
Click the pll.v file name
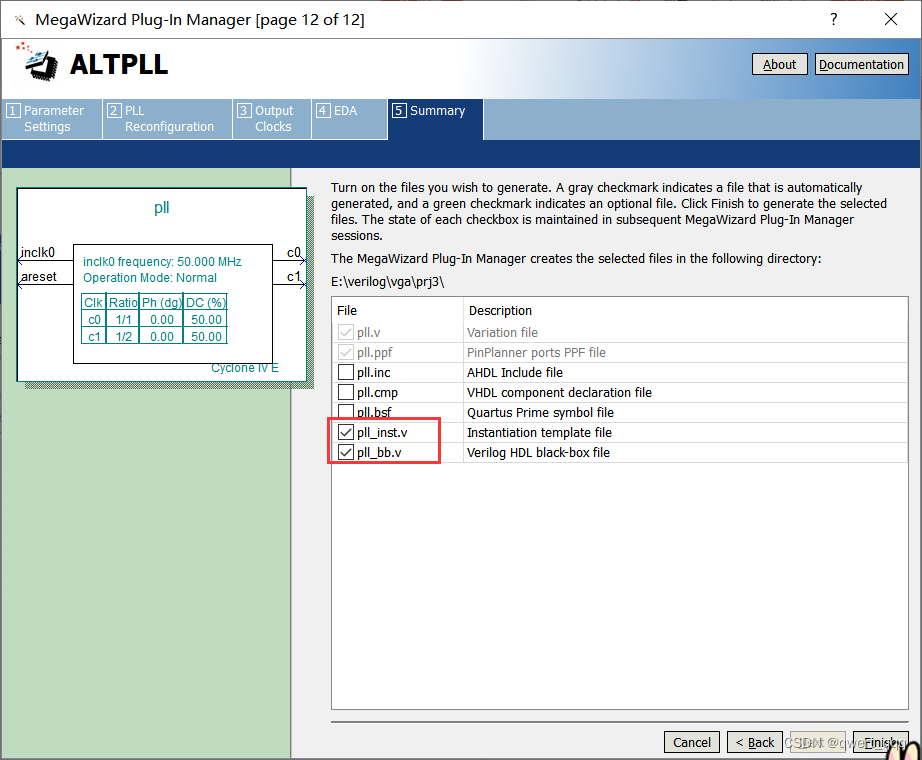(369, 332)
